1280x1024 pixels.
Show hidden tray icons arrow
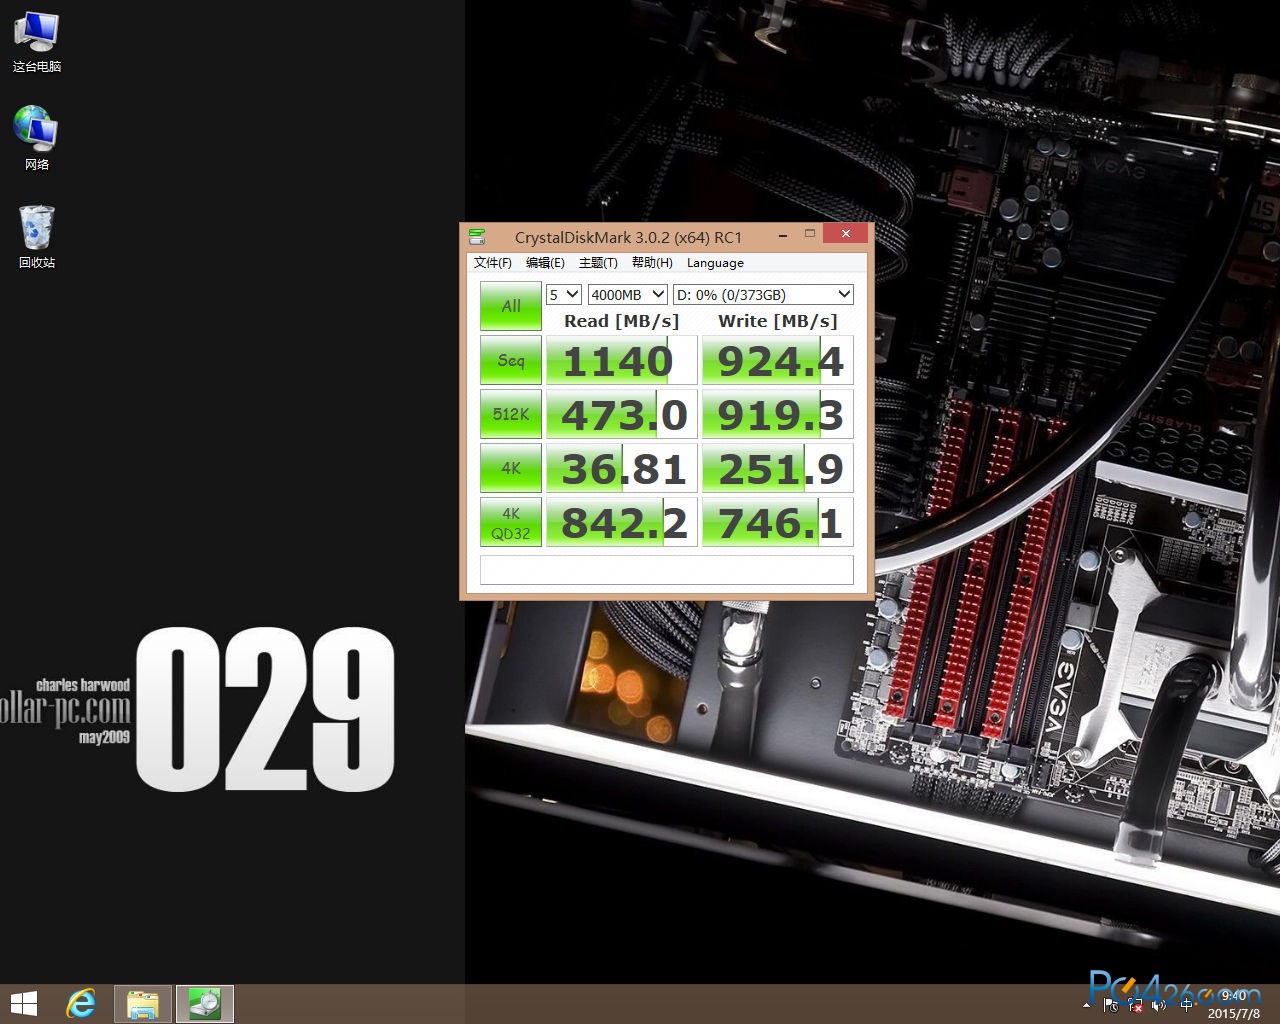pyautogui.click(x=1087, y=1005)
